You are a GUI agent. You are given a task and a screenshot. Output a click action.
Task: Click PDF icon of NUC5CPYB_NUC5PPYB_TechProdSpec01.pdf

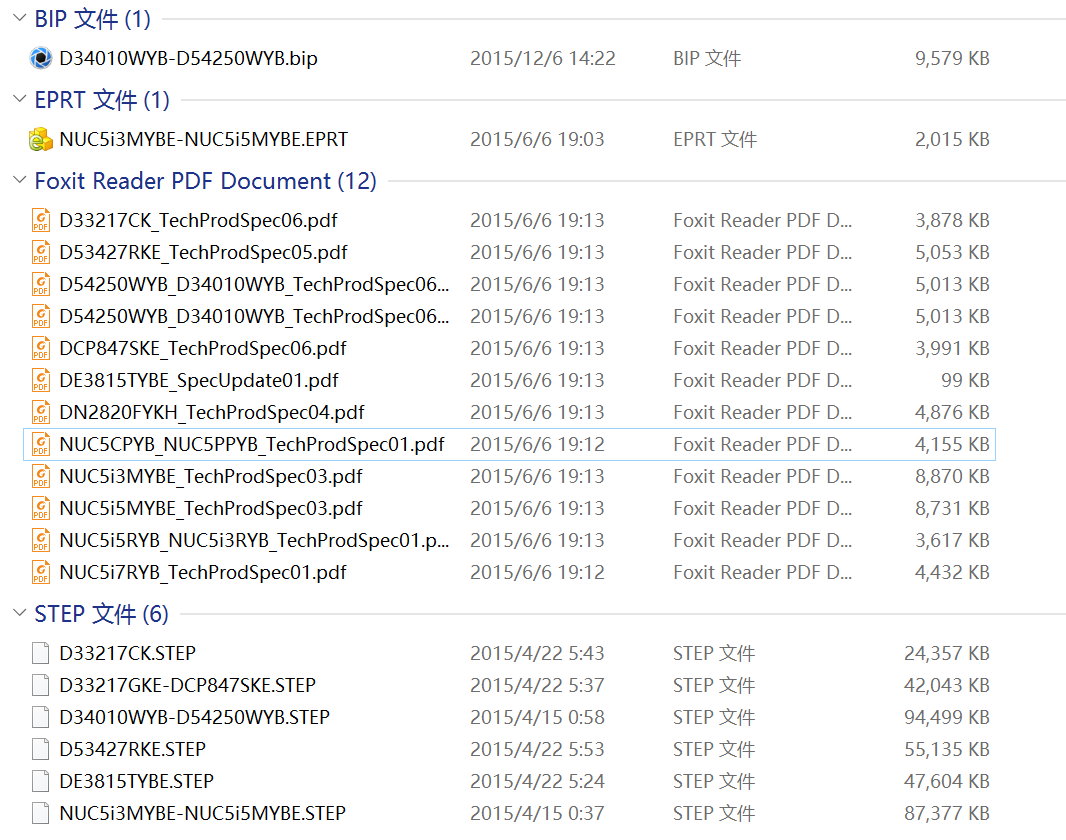pyautogui.click(x=41, y=444)
